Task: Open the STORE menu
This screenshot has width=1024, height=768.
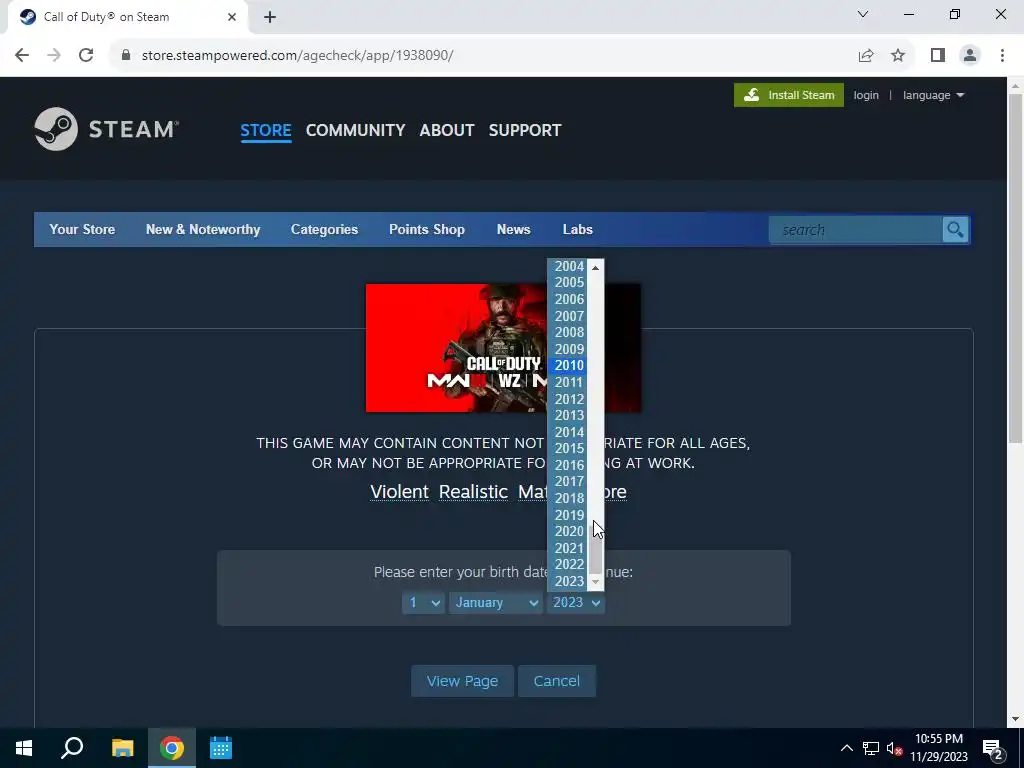Action: click(x=266, y=130)
